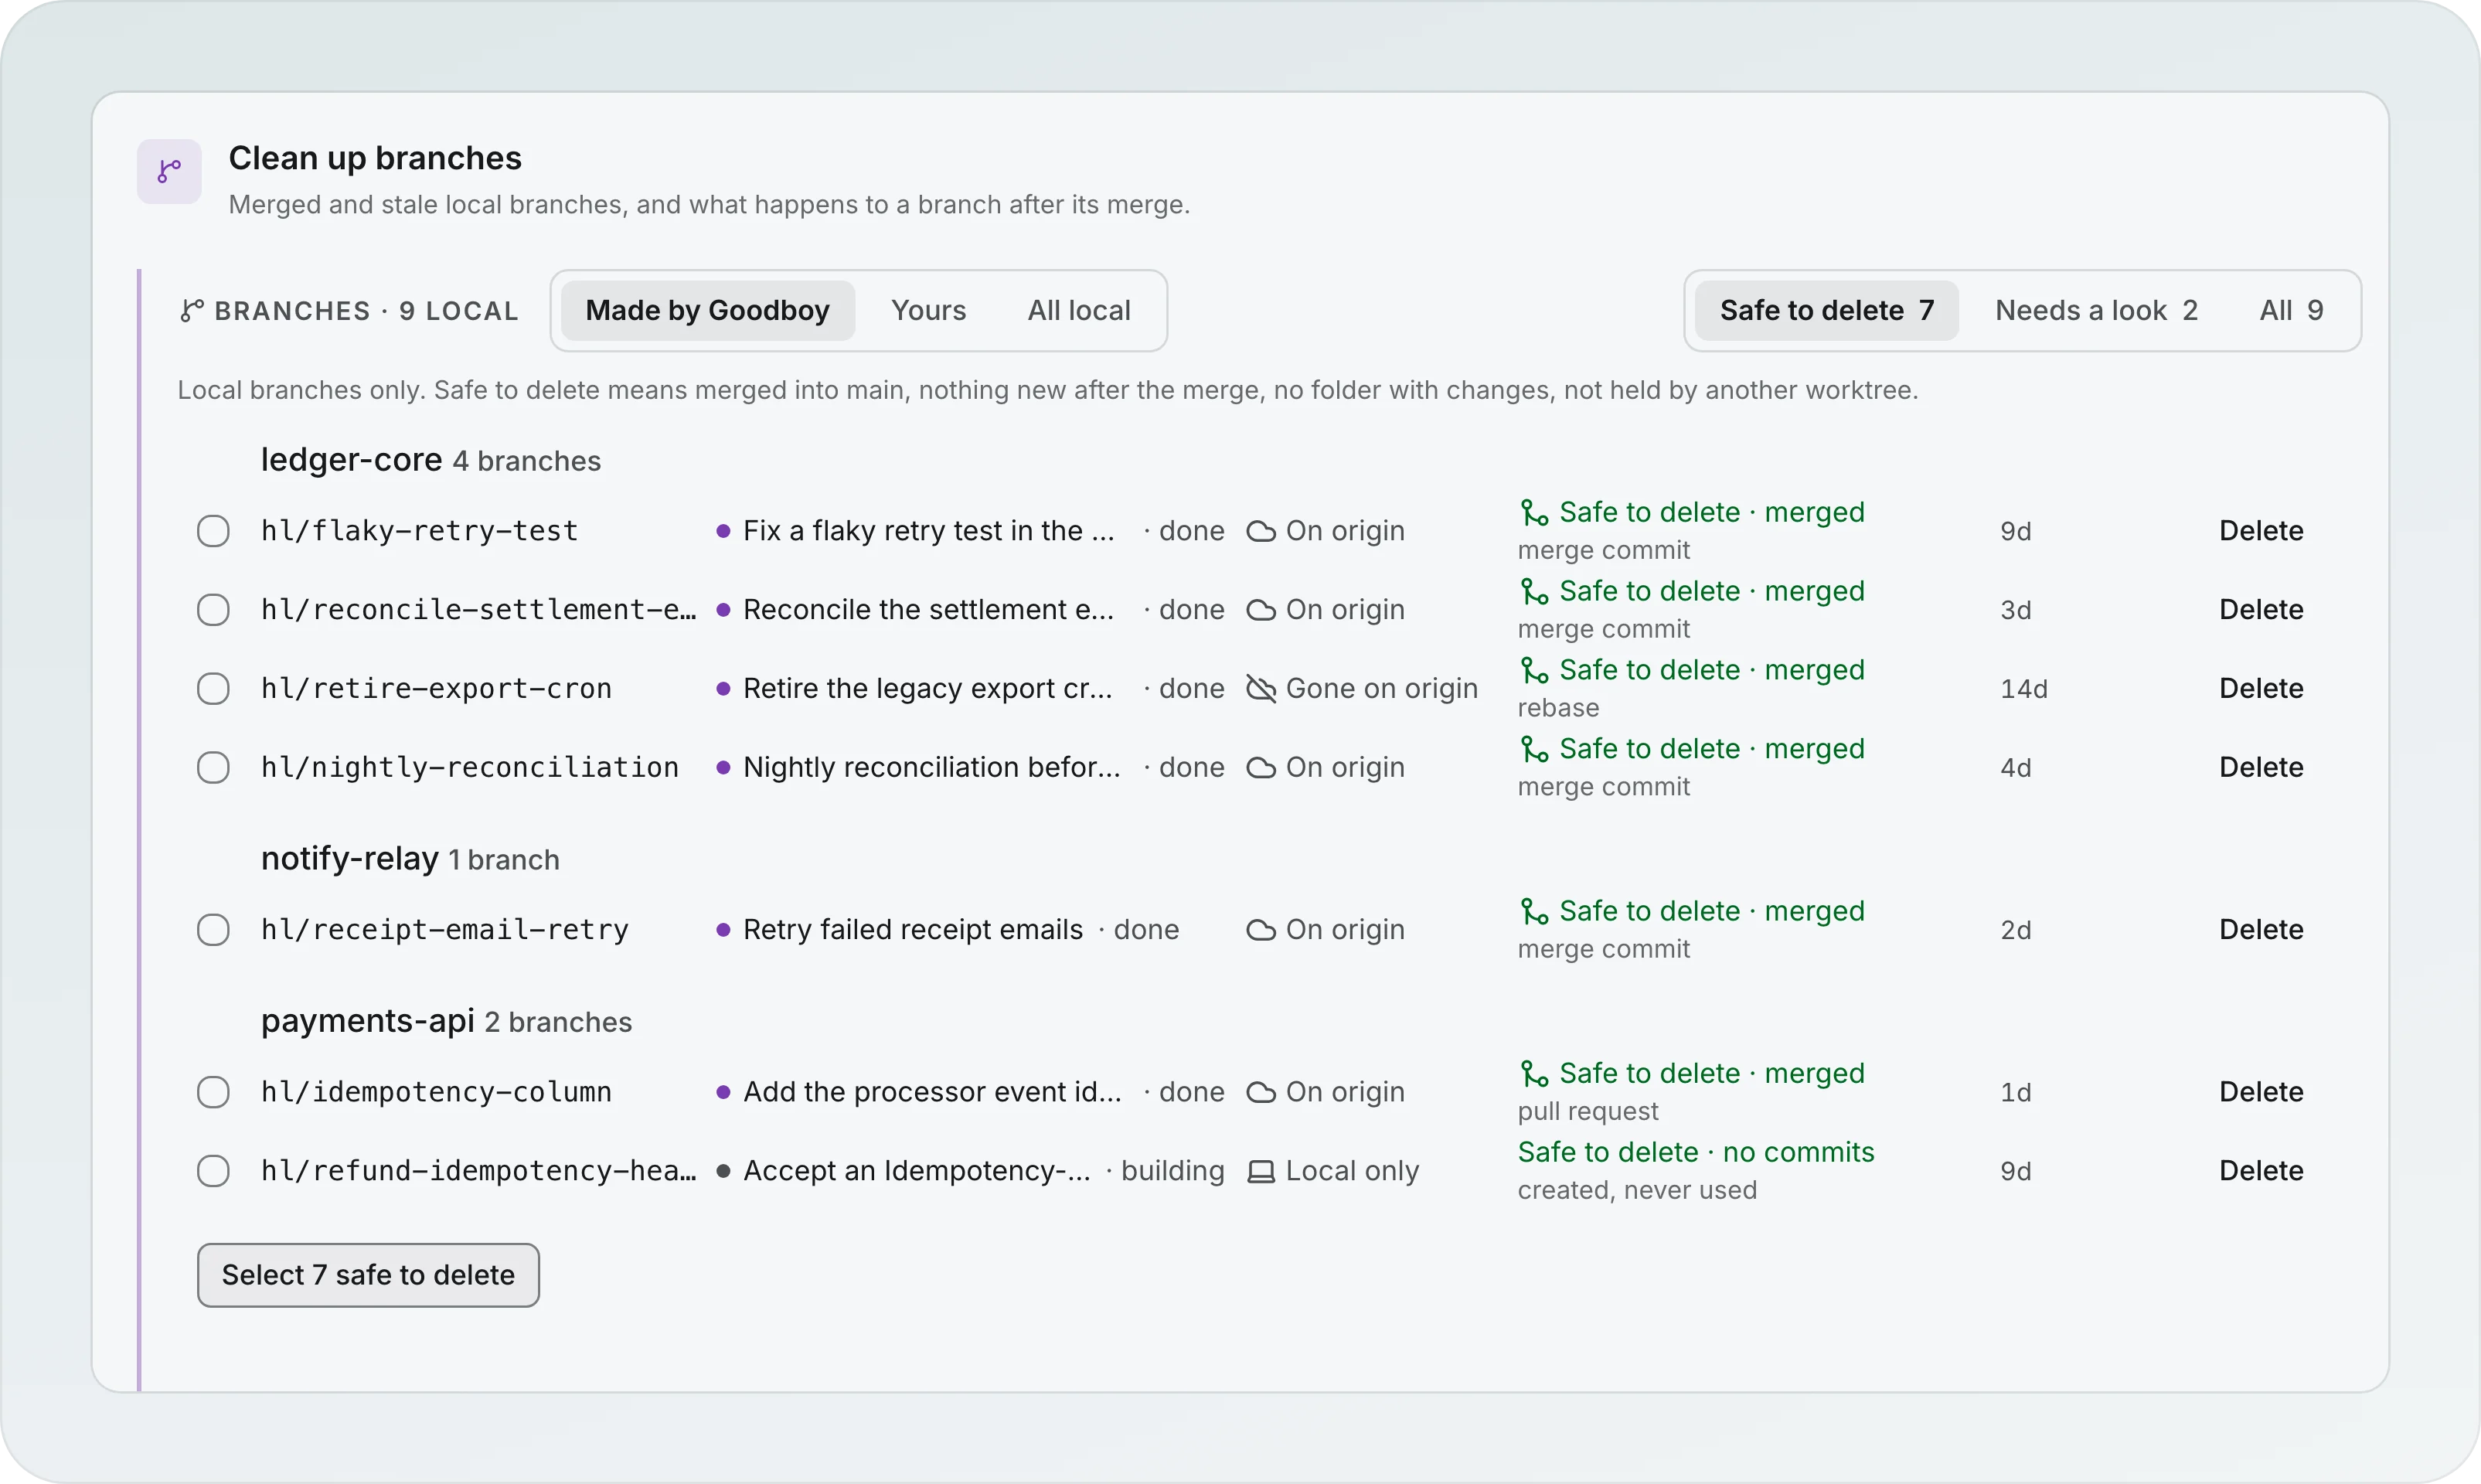
Task: Select the hl/receipt-email-retry branch checkbox
Action: [x=213, y=930]
